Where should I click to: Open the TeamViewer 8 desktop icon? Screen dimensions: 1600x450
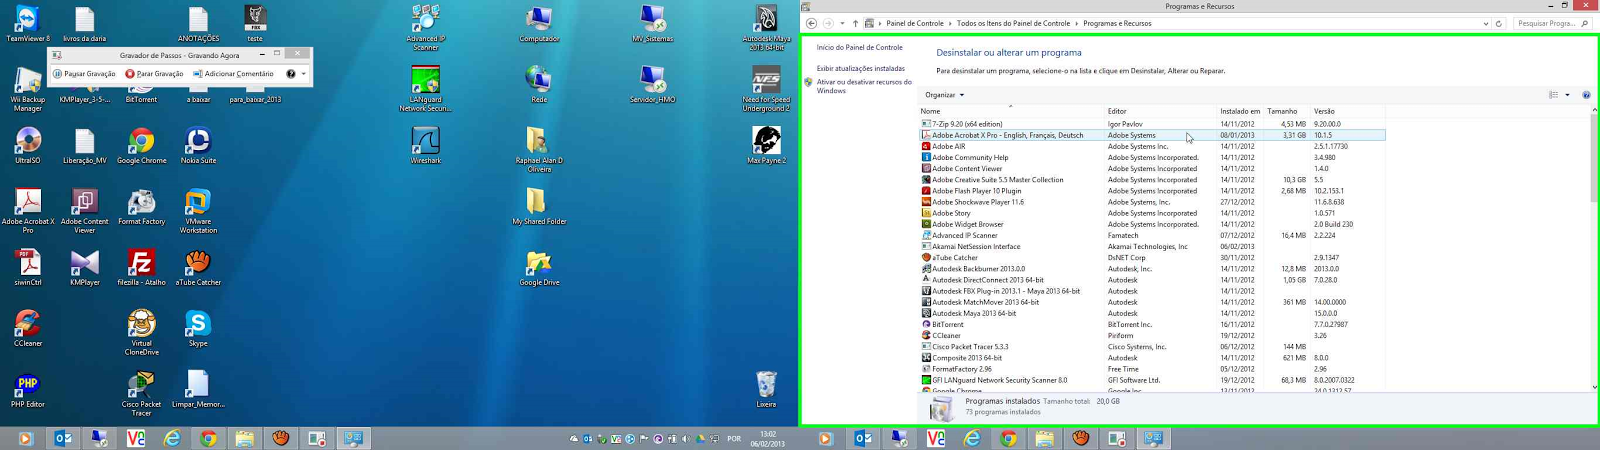coord(28,24)
